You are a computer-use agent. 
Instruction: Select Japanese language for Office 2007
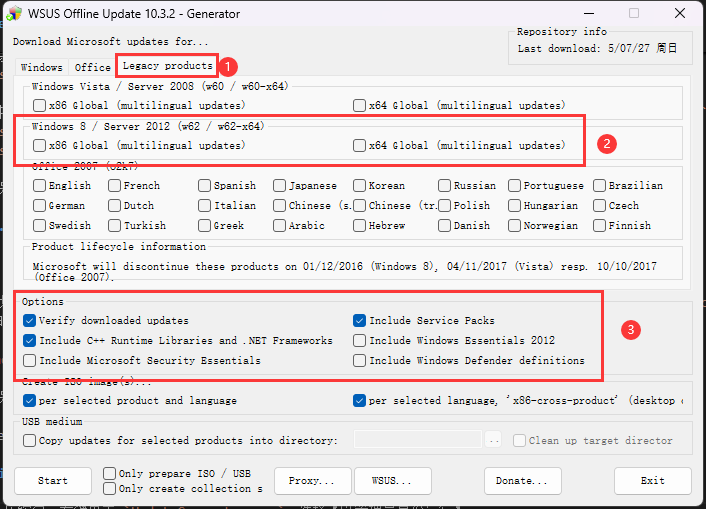pyautogui.click(x=279, y=186)
